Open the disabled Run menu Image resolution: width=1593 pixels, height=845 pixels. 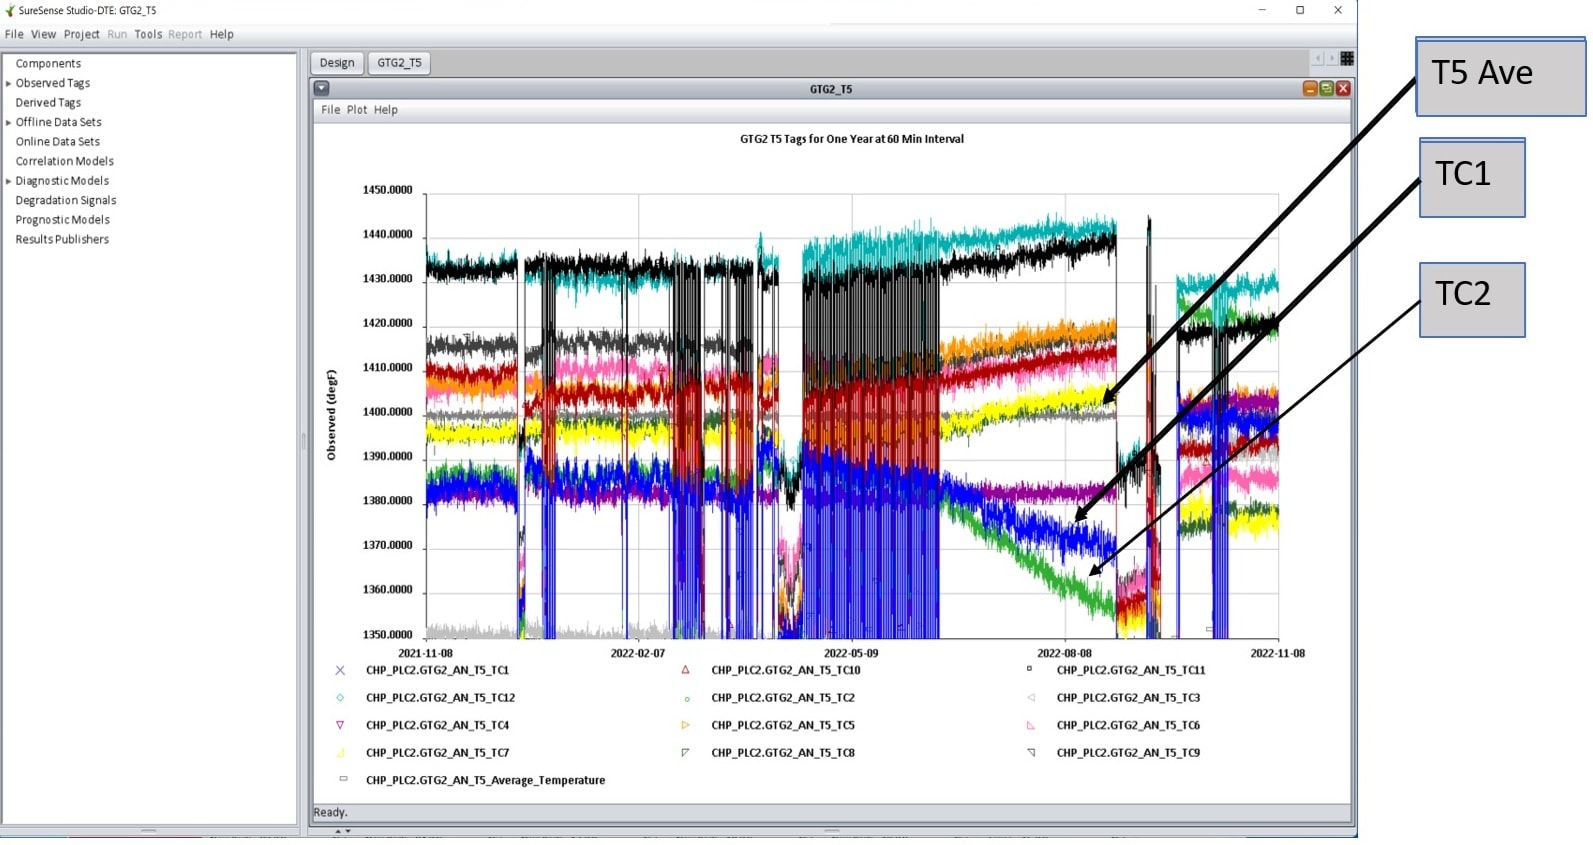[117, 34]
